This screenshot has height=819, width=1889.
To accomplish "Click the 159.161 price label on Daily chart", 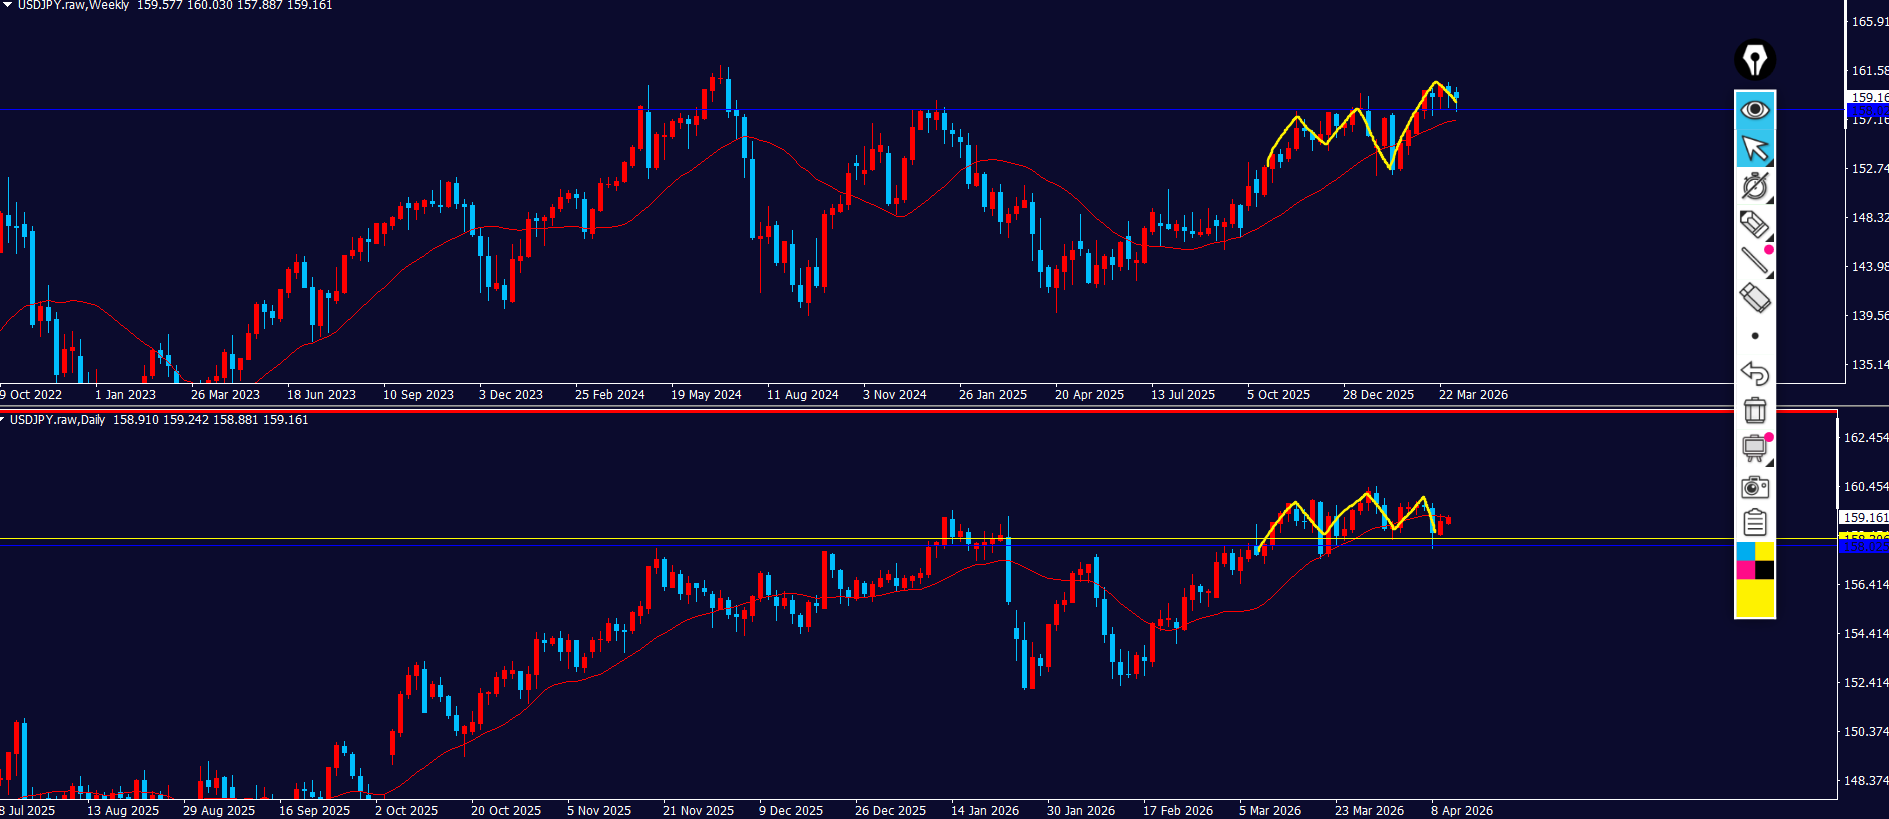I will click(x=1865, y=518).
